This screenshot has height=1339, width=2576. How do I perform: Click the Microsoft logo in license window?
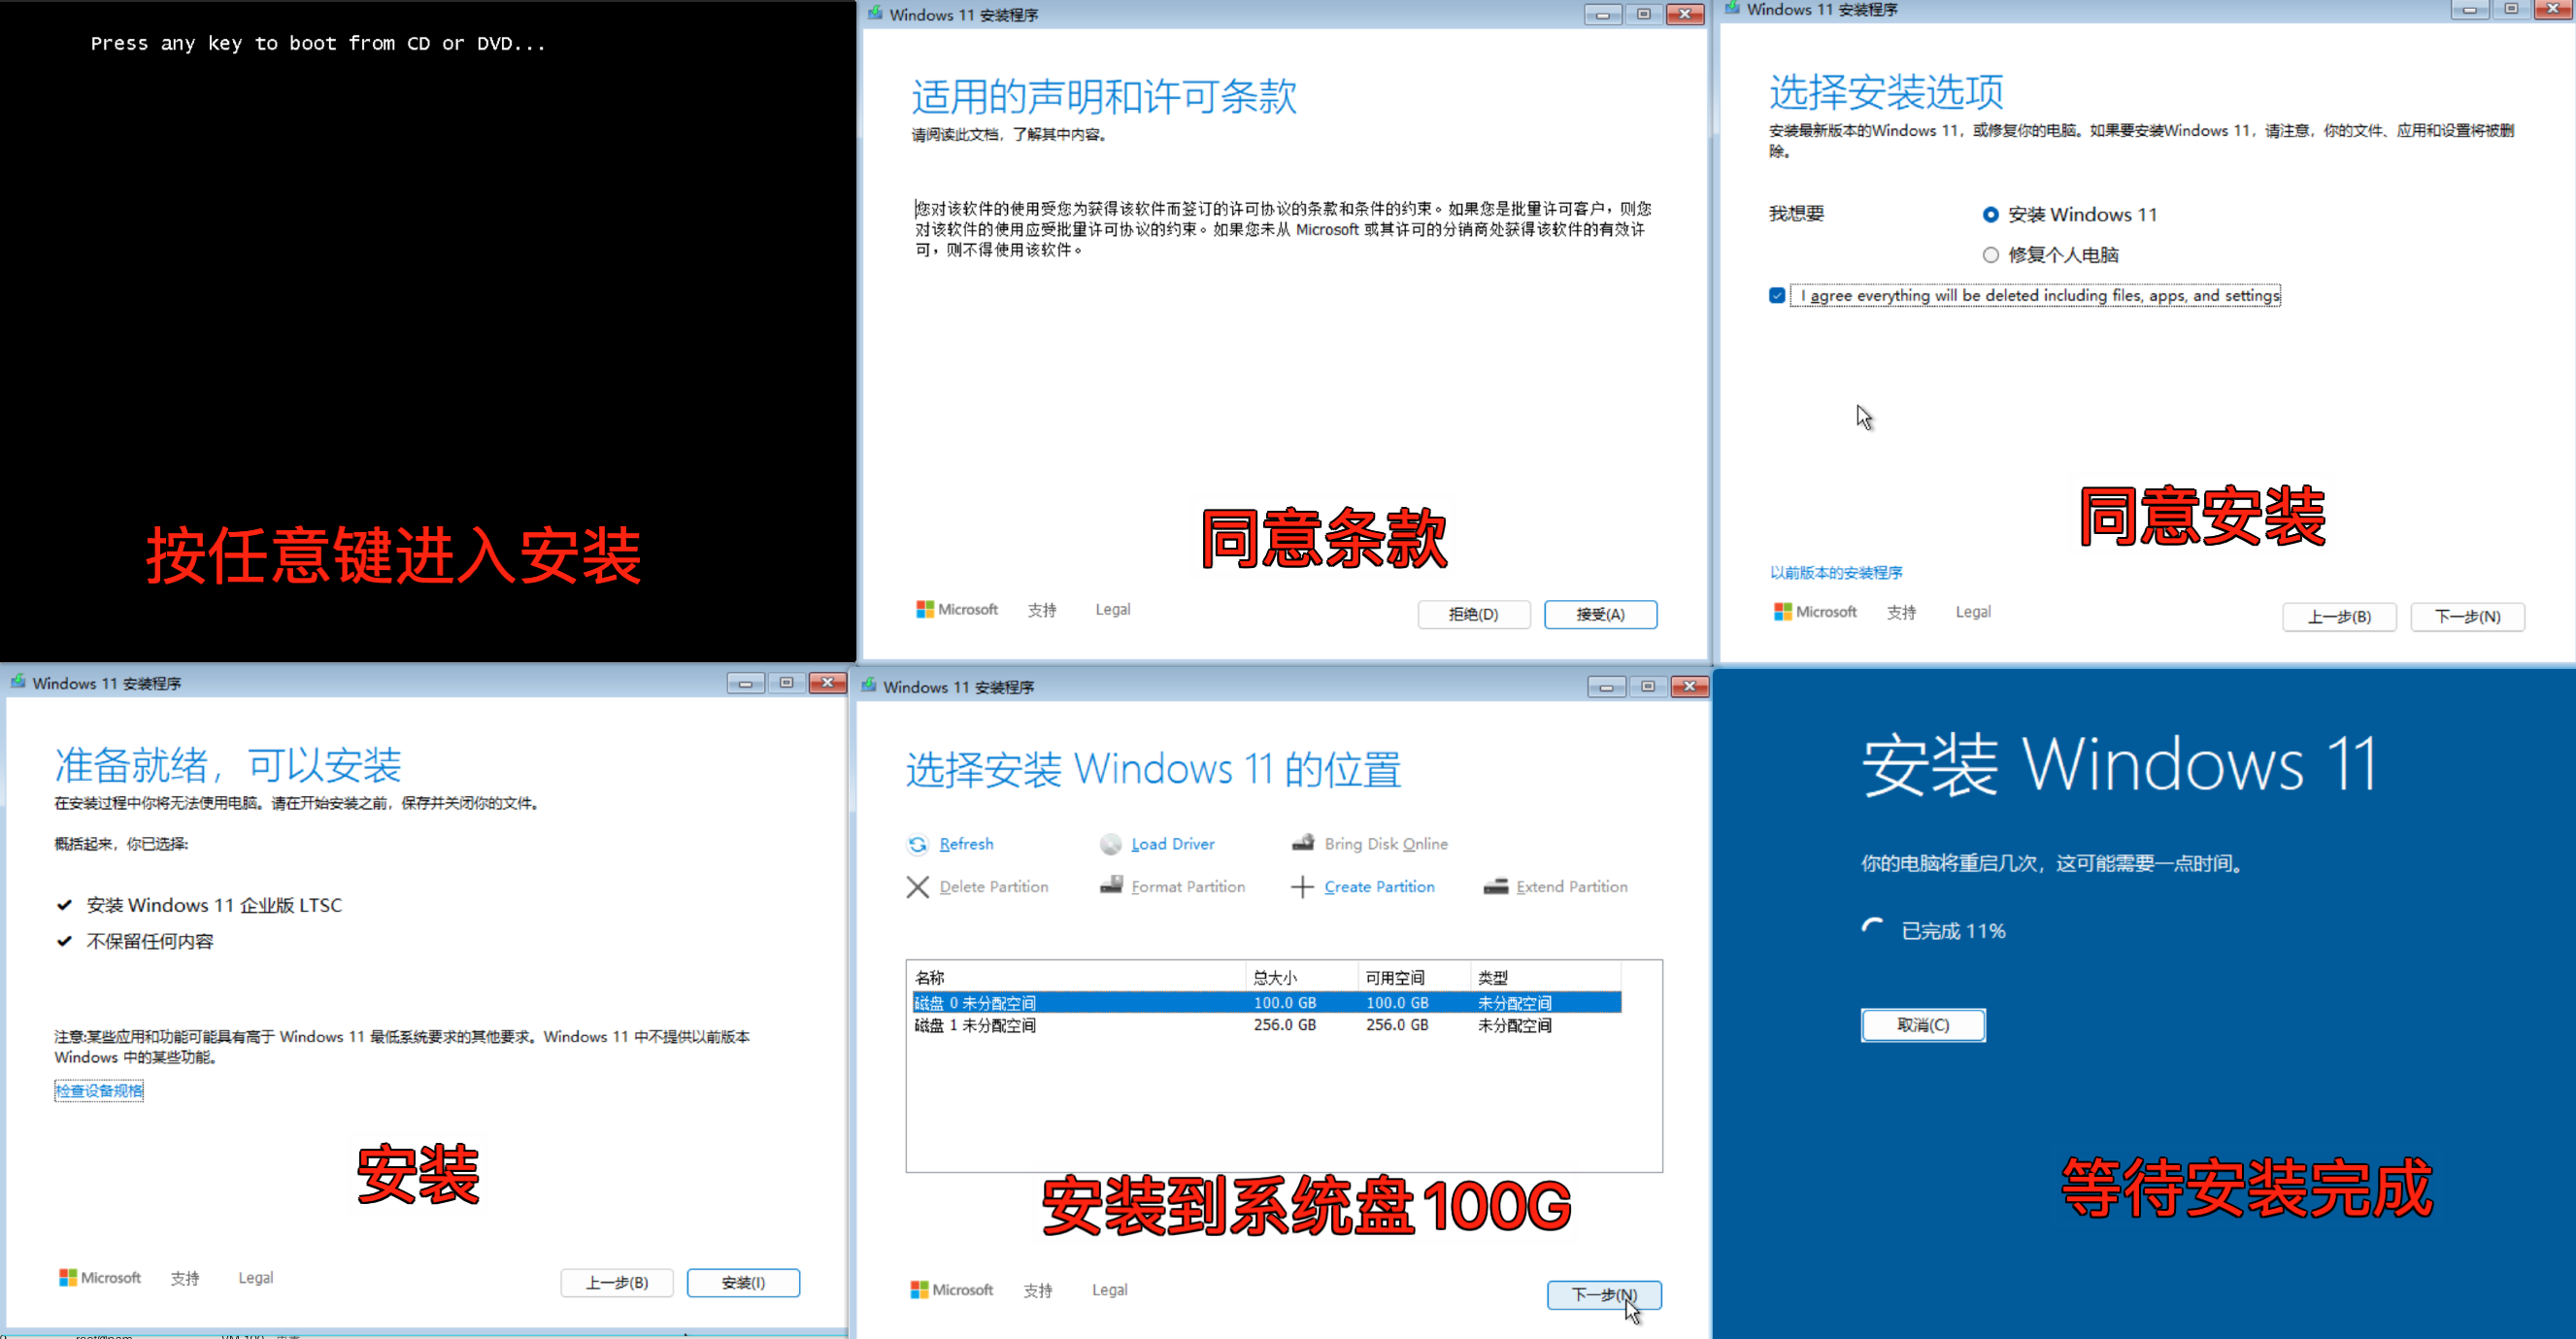click(x=924, y=609)
